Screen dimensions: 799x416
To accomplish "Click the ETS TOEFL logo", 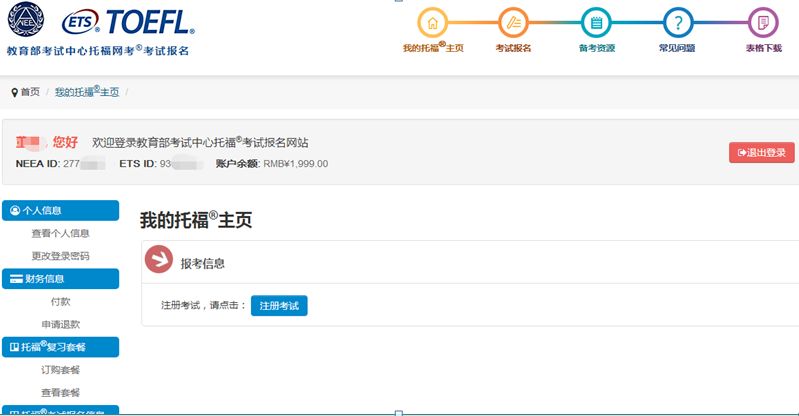I will [128, 22].
